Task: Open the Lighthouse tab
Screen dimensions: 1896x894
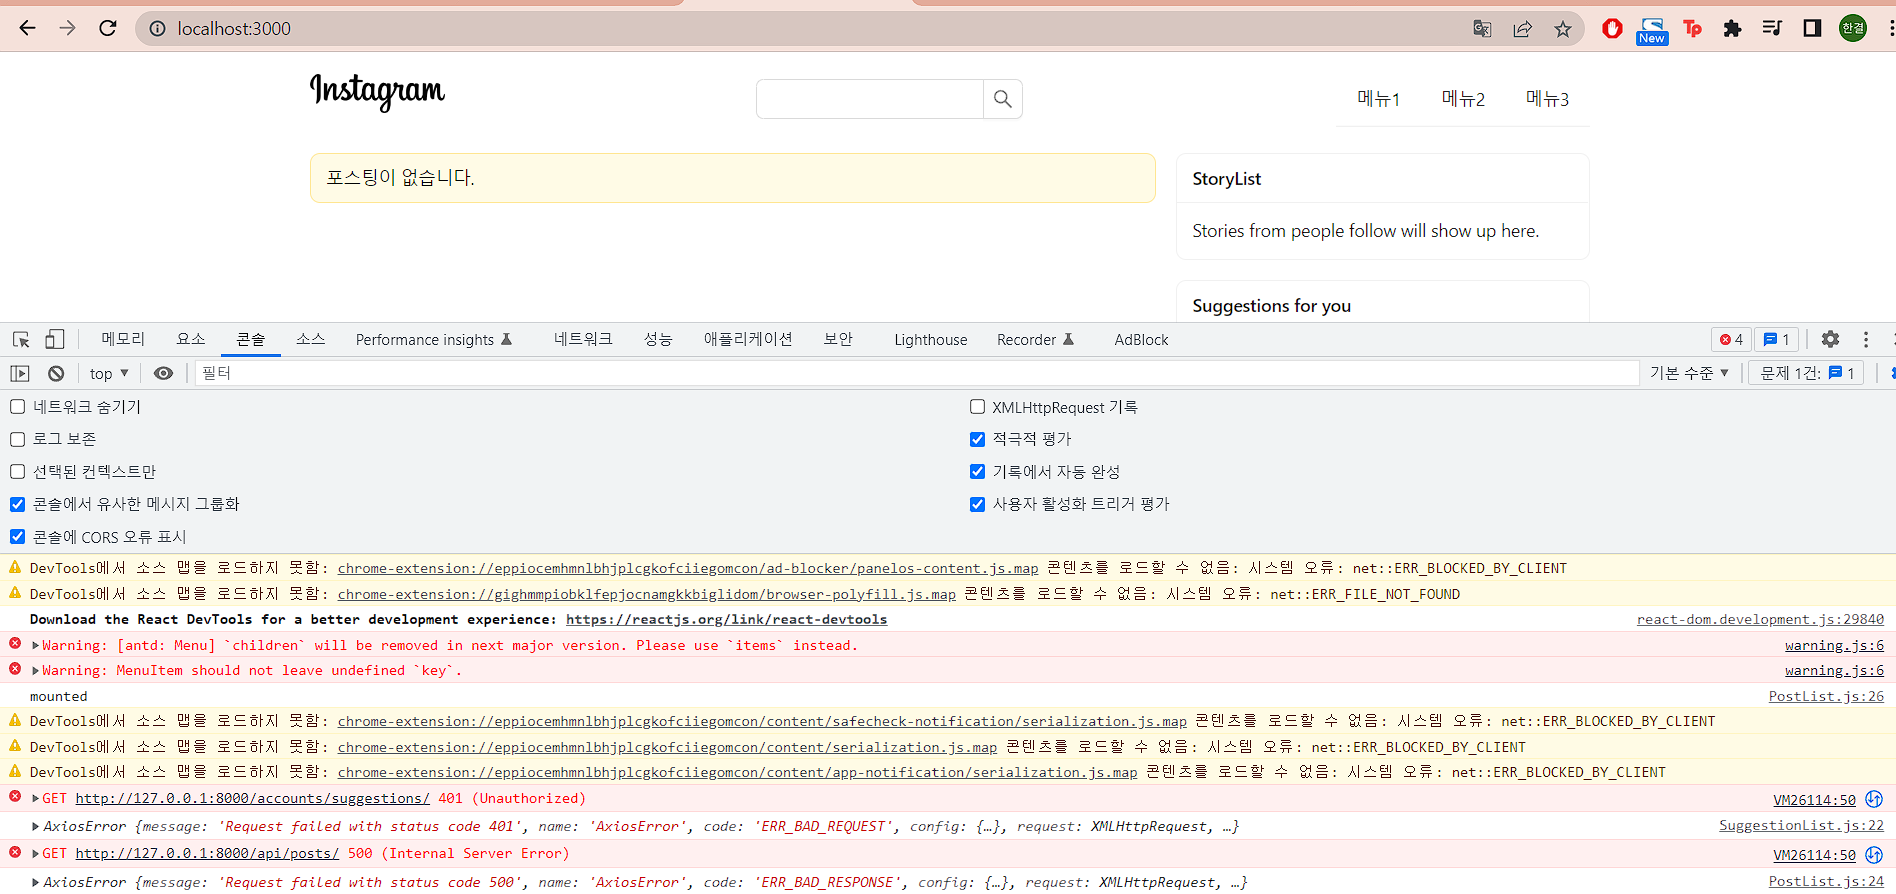Action: (x=931, y=340)
